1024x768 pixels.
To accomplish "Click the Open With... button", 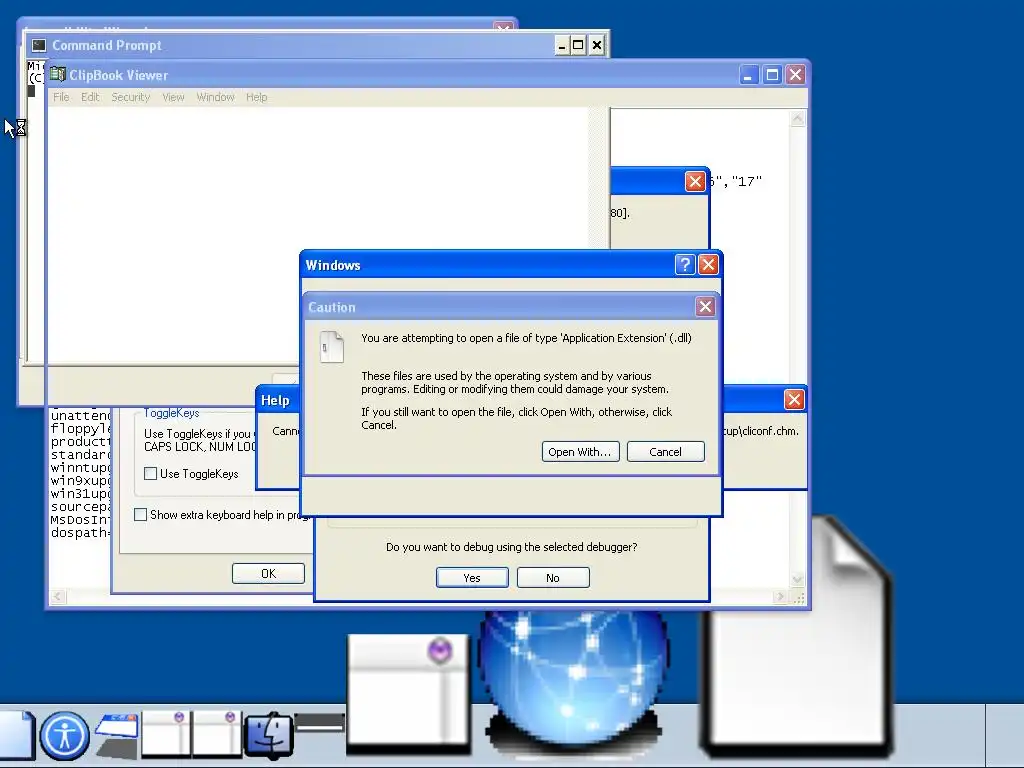I will 581,452.
